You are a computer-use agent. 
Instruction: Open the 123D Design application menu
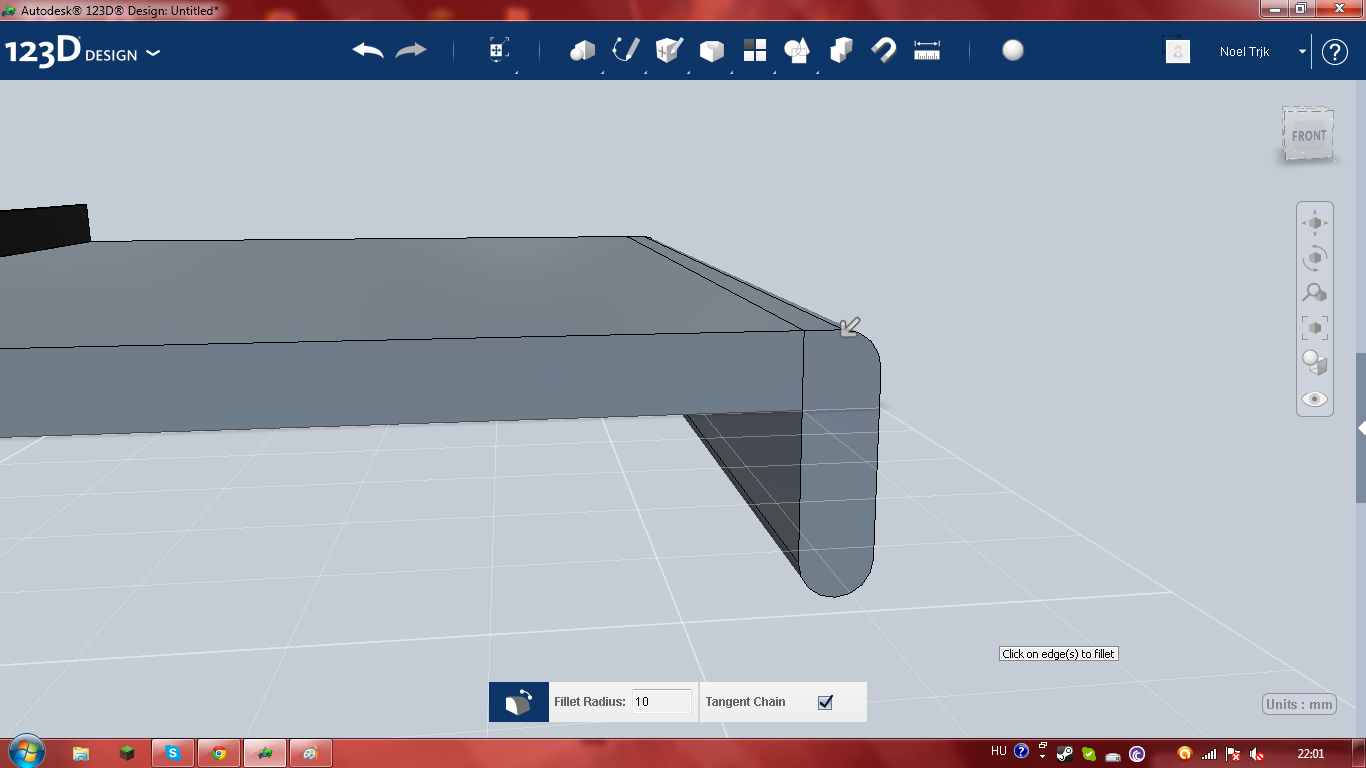click(x=82, y=52)
